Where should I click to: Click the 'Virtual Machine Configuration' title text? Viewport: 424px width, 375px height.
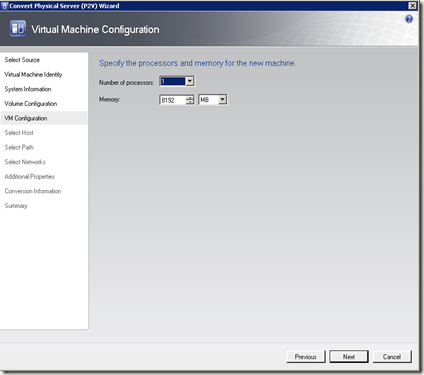[x=95, y=29]
